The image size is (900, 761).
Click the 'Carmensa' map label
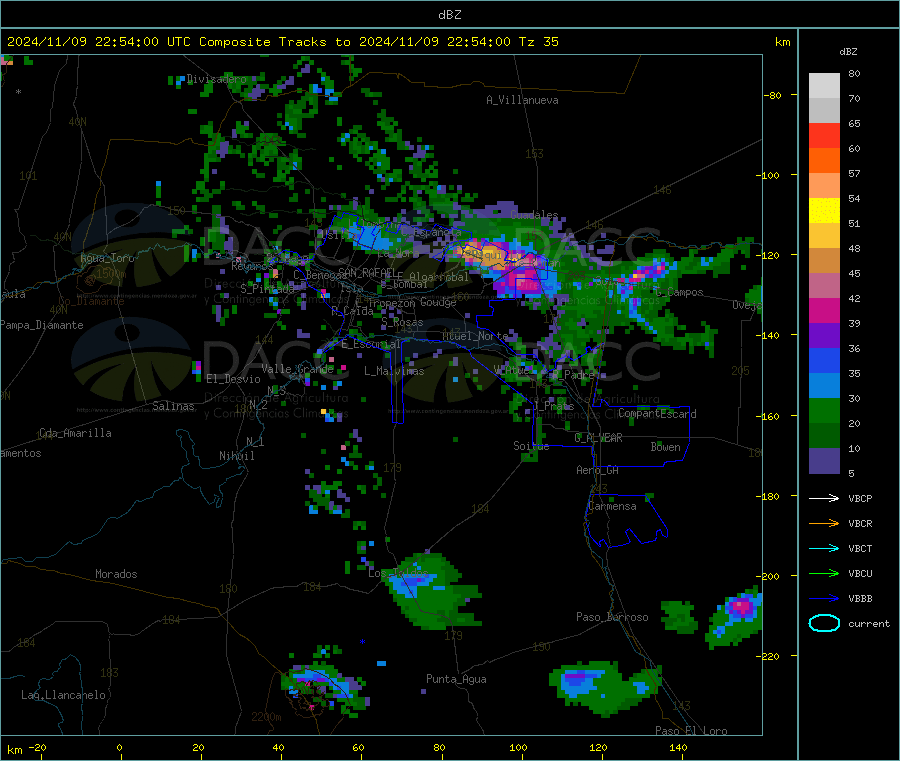[x=612, y=506]
